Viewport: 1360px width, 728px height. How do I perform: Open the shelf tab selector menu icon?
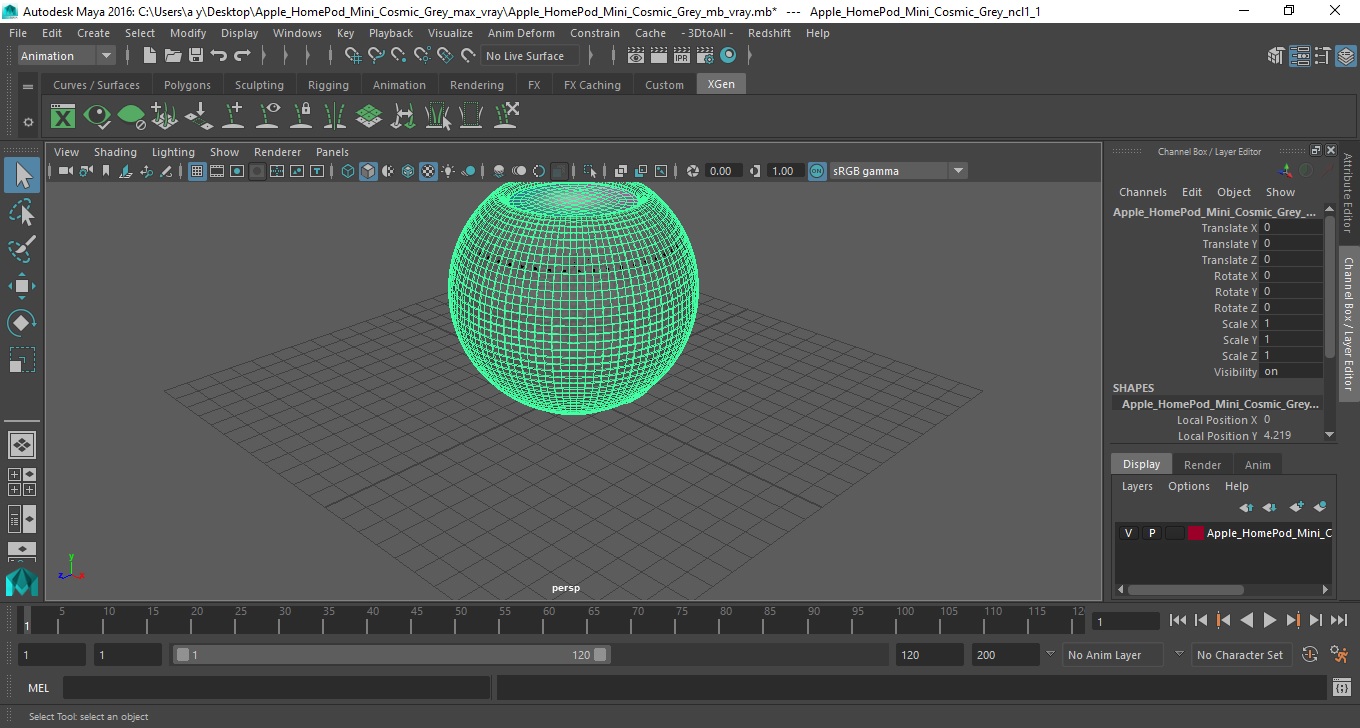point(28,86)
